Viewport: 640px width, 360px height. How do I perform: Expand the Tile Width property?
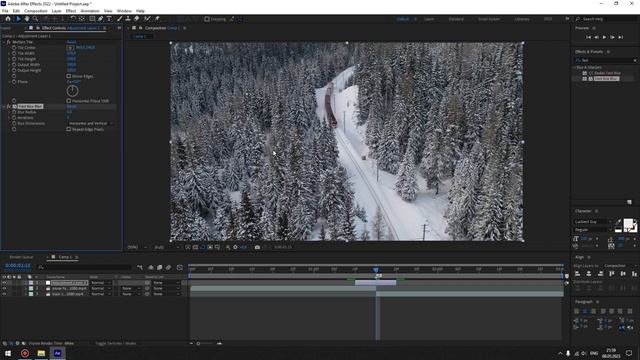[10, 53]
